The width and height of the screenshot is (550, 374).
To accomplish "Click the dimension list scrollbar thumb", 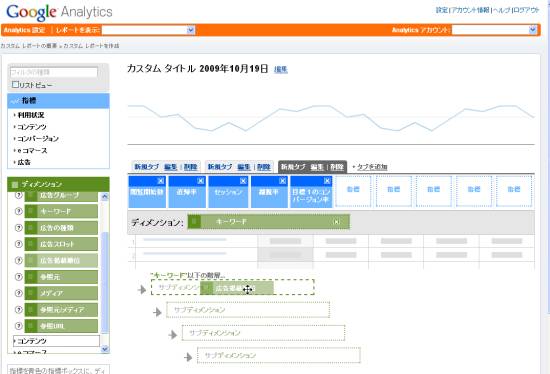I will pos(105,282).
